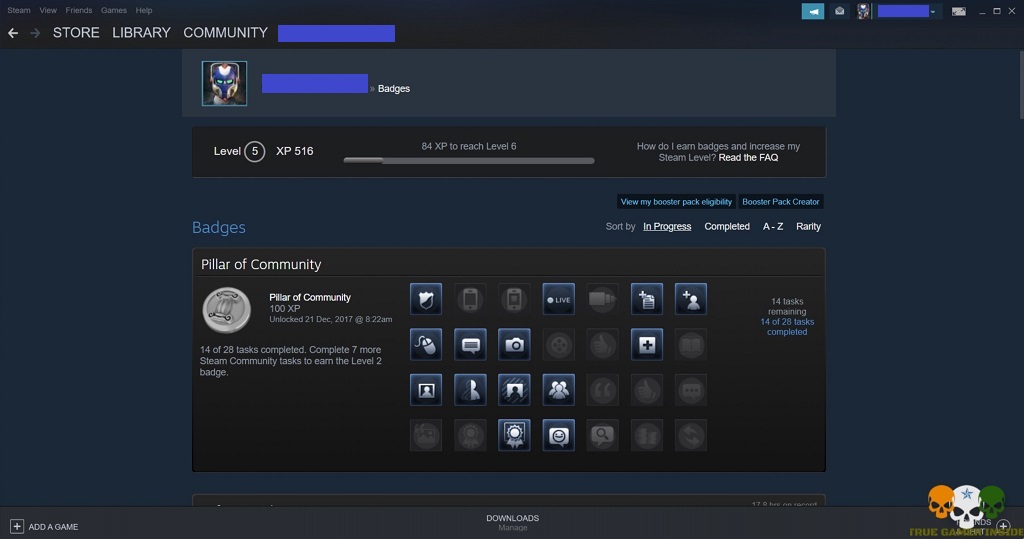This screenshot has width=1024, height=539.
Task: Click the greyed-out thumbs-up beside the quotation marks
Action: click(647, 390)
